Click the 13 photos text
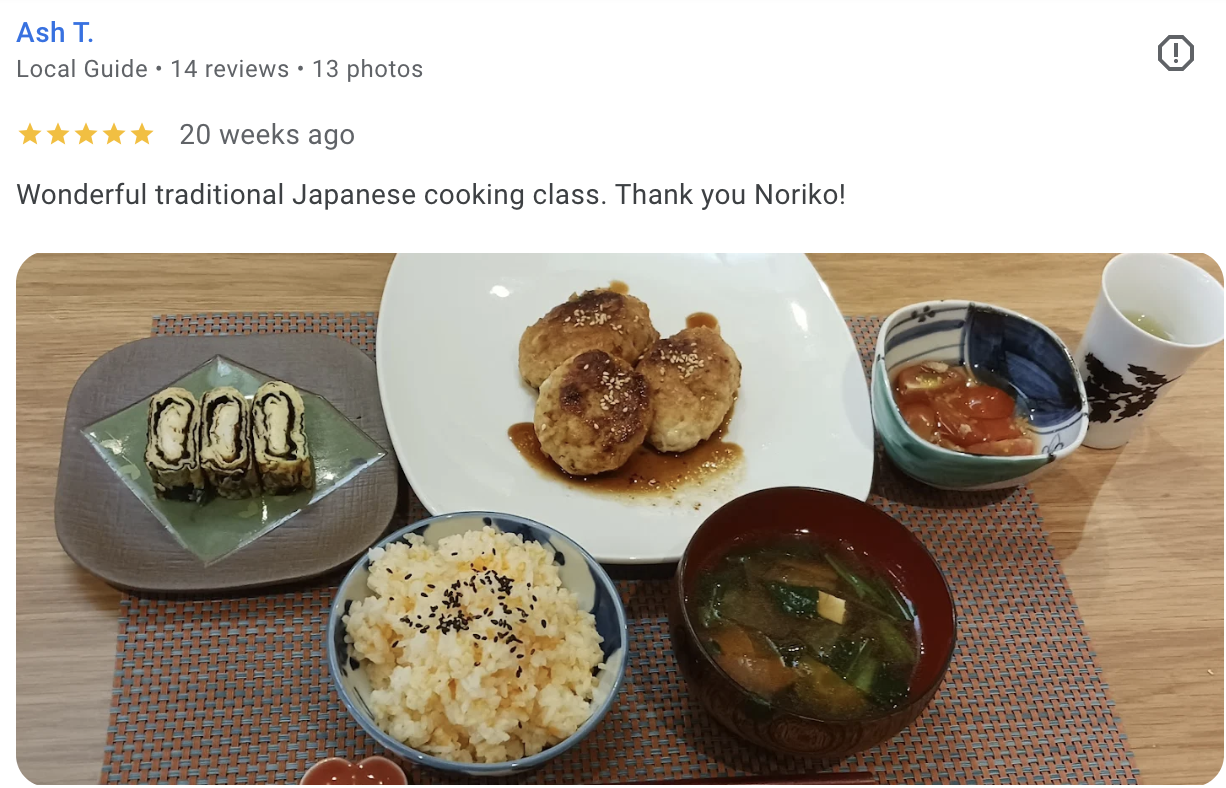This screenshot has width=1226, height=788. (367, 69)
